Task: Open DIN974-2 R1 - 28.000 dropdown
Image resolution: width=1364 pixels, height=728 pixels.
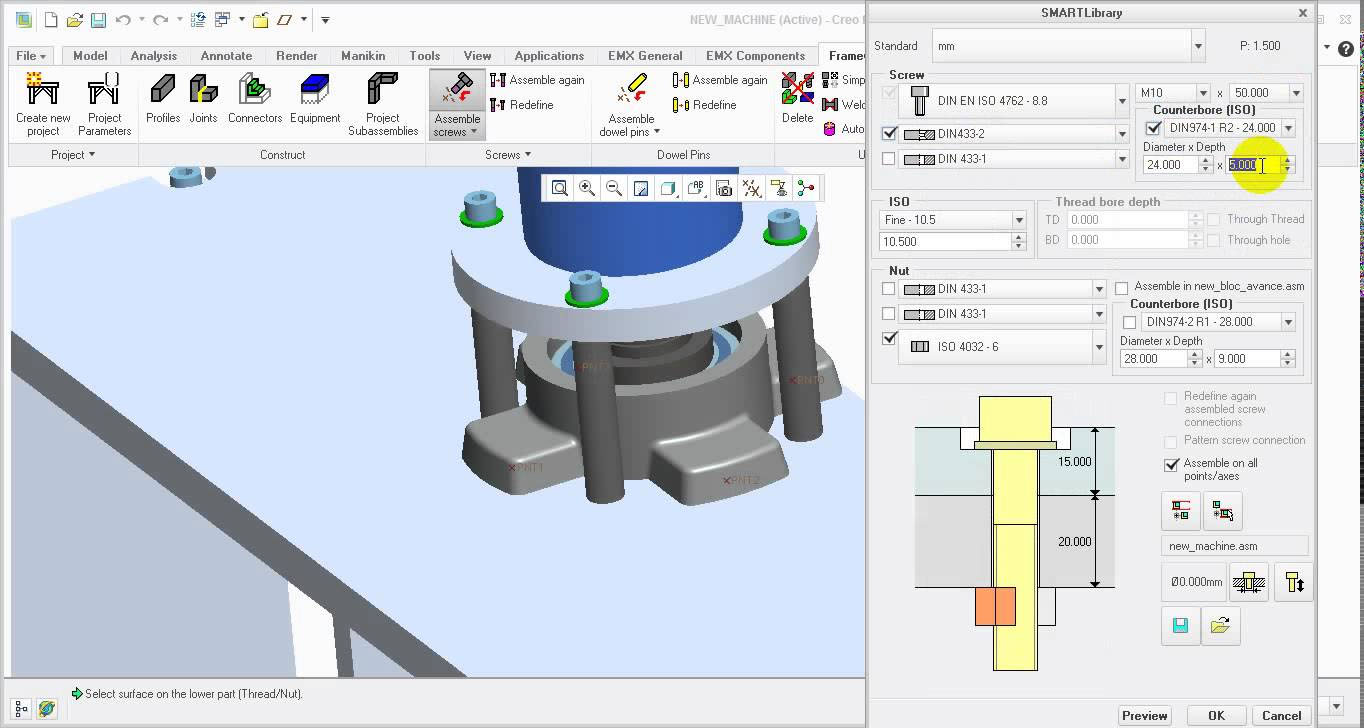Action: tap(1288, 322)
